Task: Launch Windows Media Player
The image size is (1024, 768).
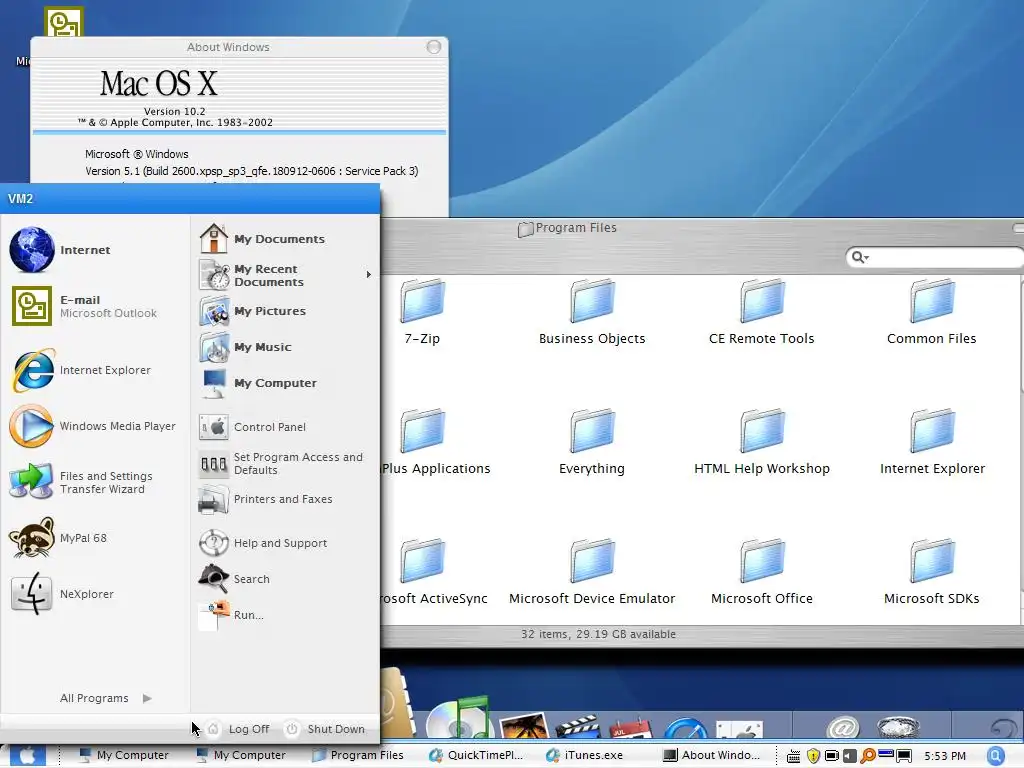Action: click(95, 426)
